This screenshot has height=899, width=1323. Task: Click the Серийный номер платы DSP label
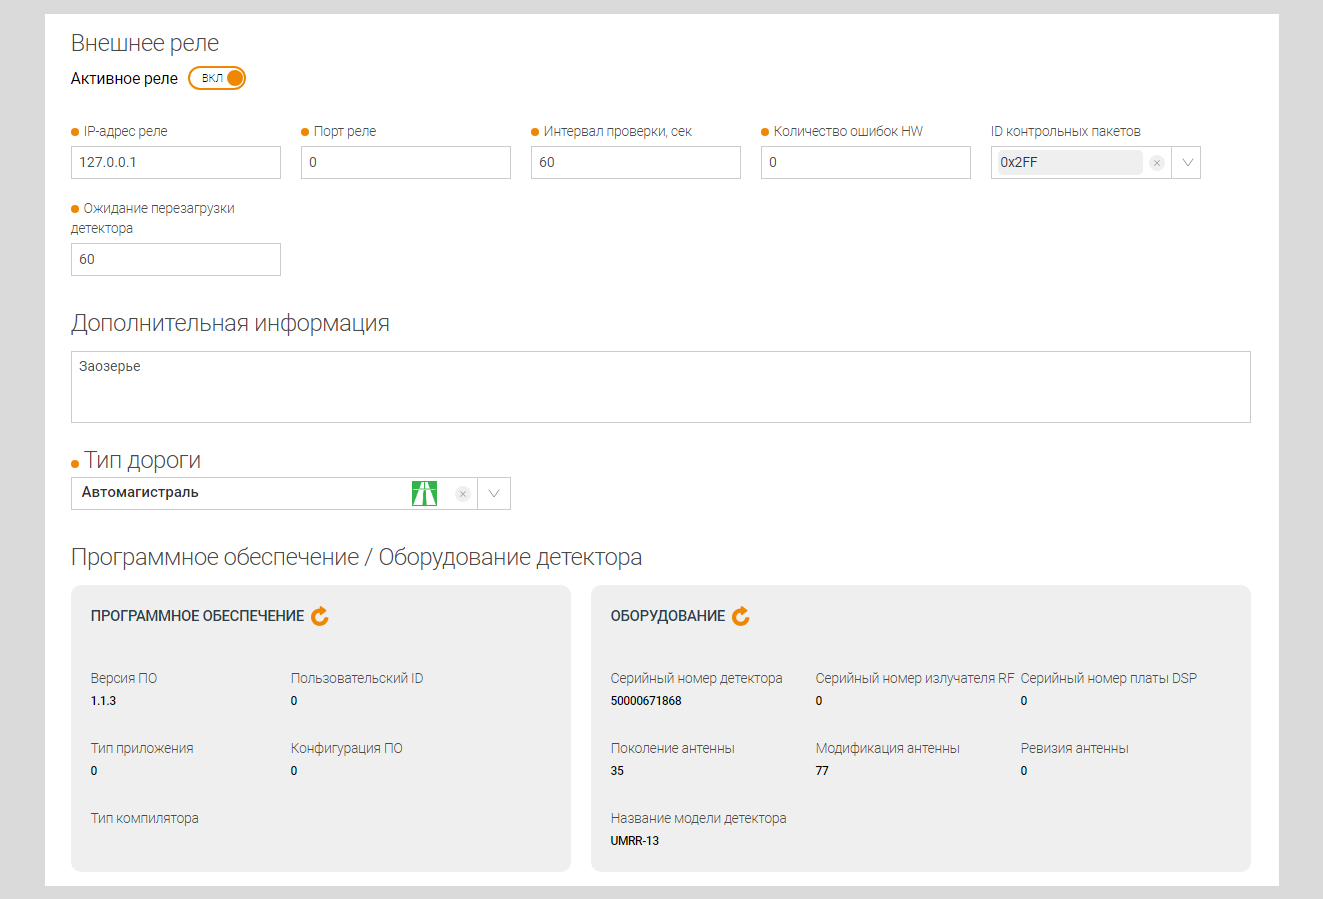tap(1109, 678)
